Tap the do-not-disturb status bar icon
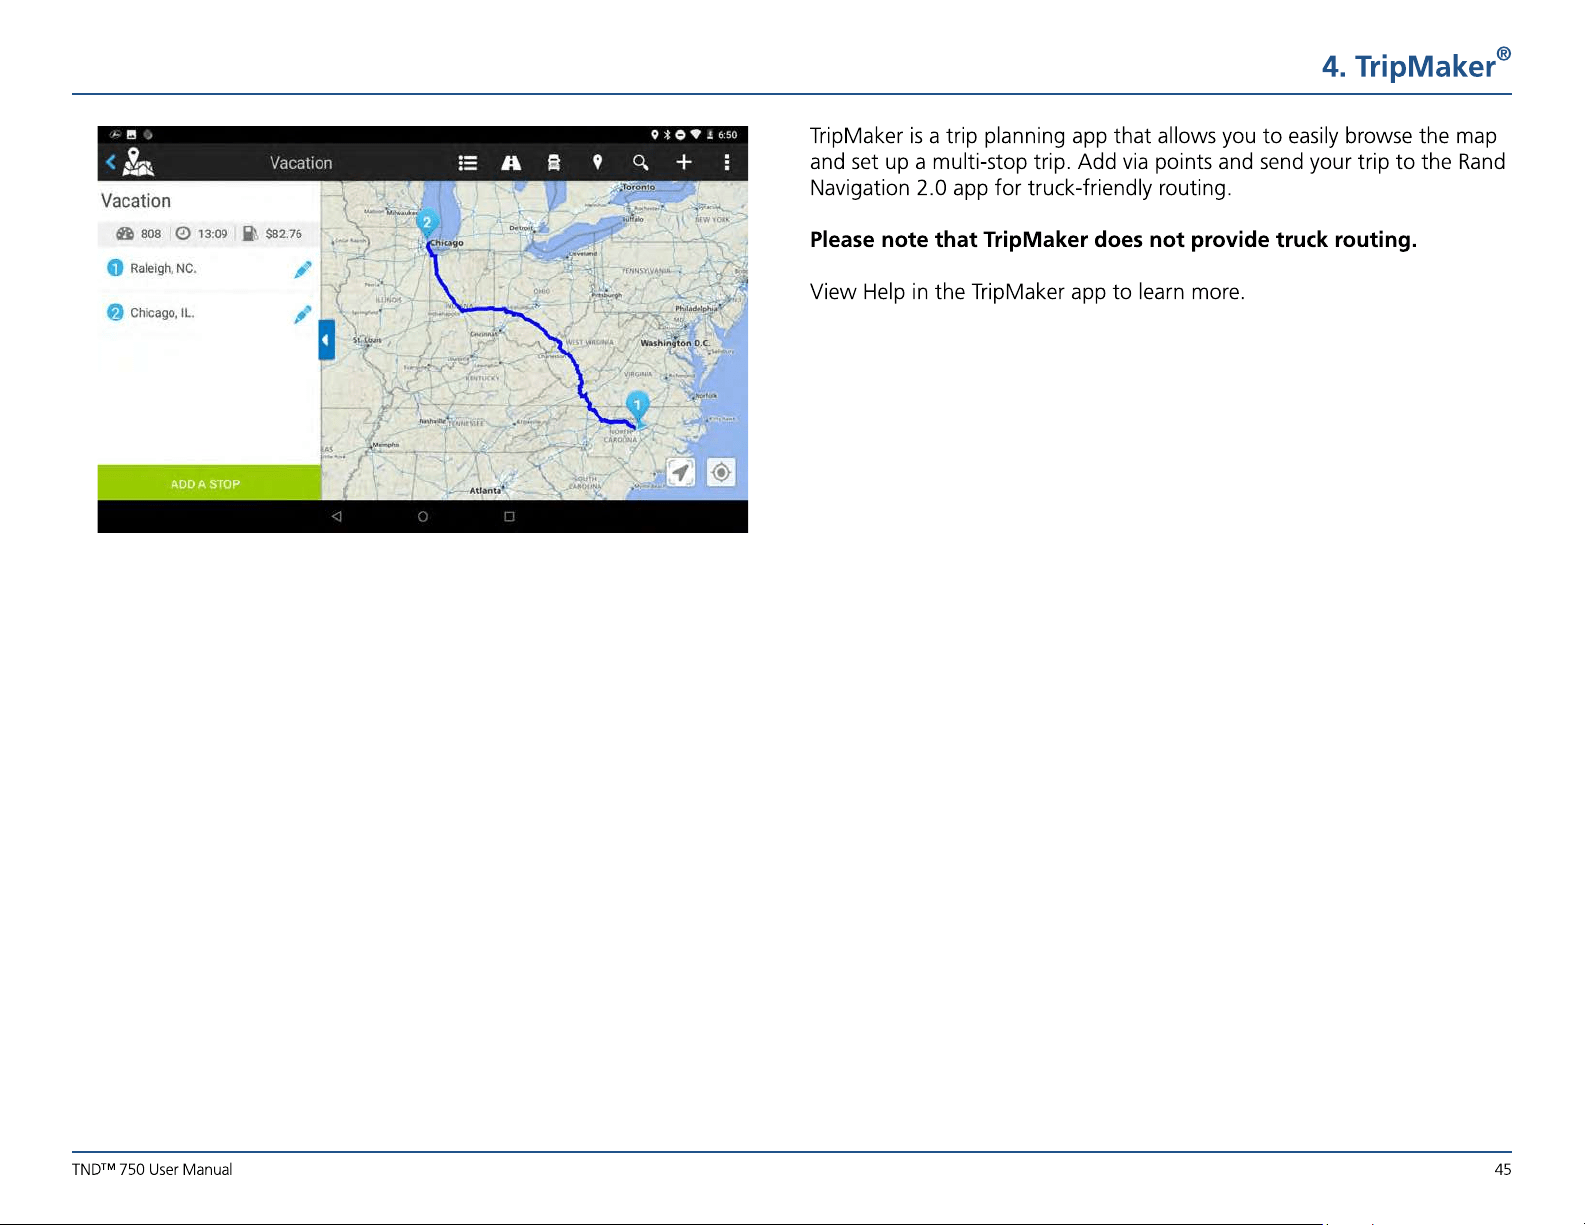 click(680, 135)
